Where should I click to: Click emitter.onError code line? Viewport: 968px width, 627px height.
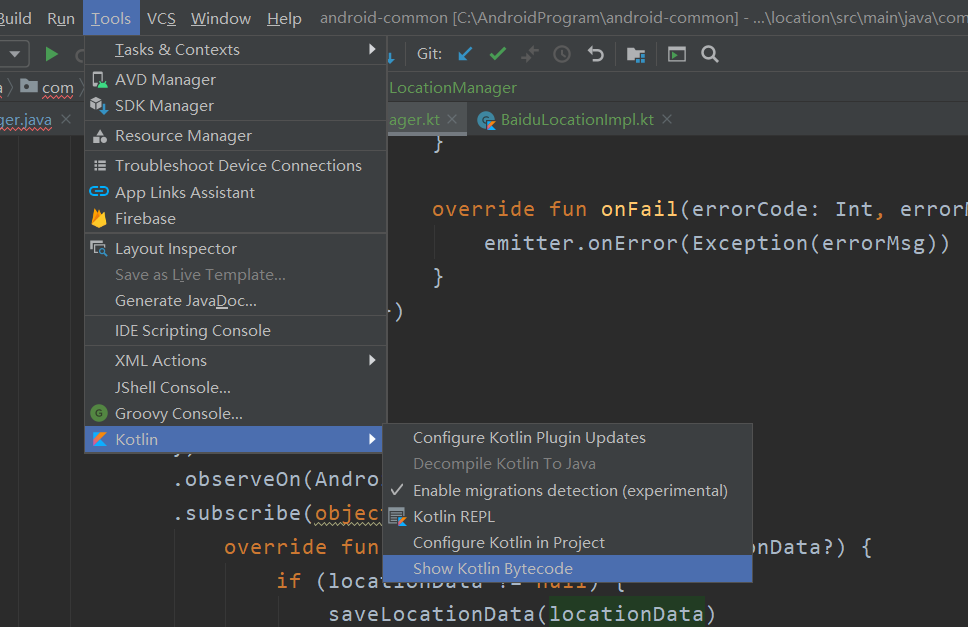[x=717, y=243]
